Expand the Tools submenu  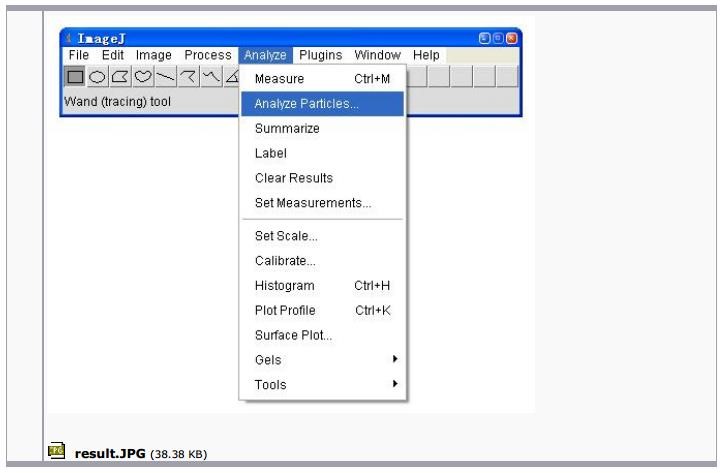(322, 385)
